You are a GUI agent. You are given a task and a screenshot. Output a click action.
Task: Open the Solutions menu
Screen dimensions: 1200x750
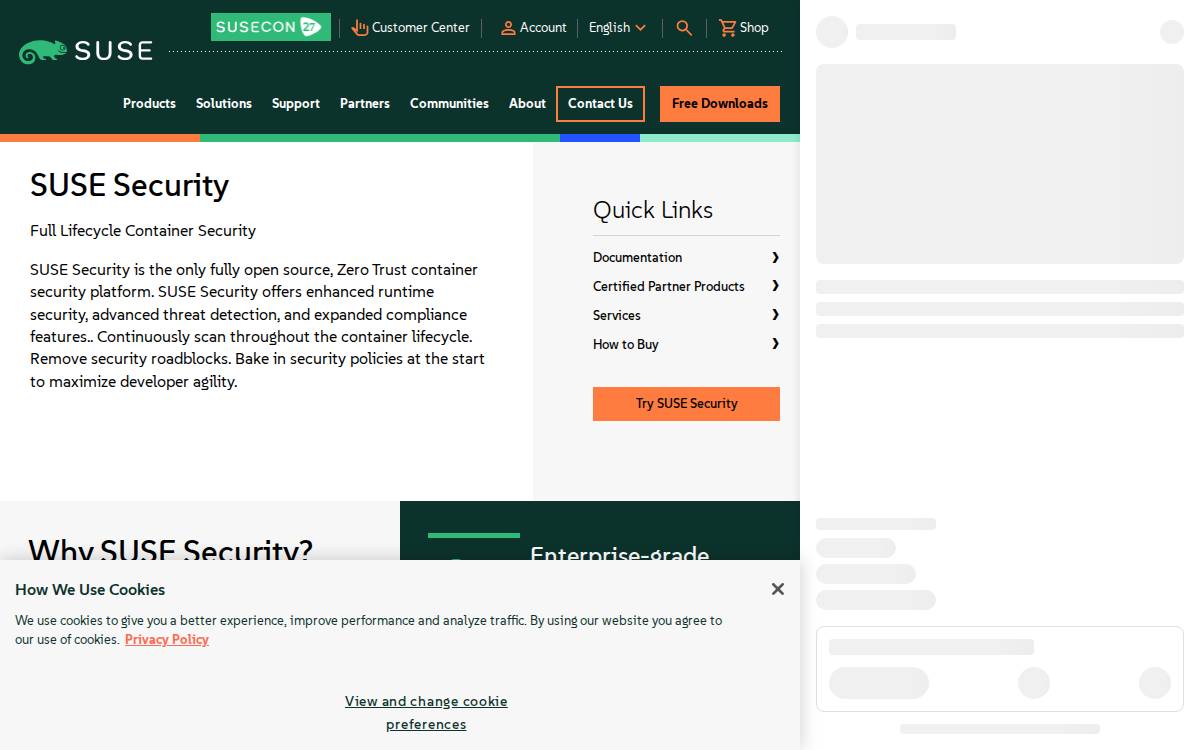click(224, 103)
